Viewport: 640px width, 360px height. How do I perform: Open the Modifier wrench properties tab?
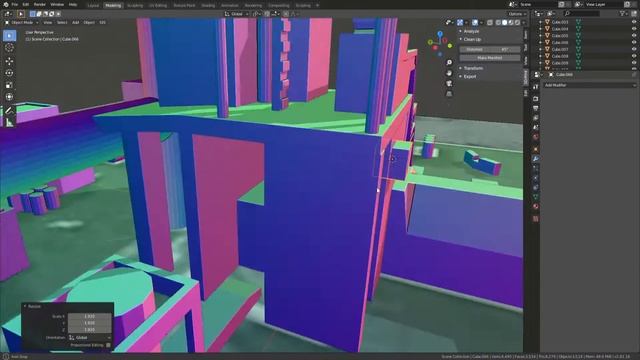(x=536, y=158)
